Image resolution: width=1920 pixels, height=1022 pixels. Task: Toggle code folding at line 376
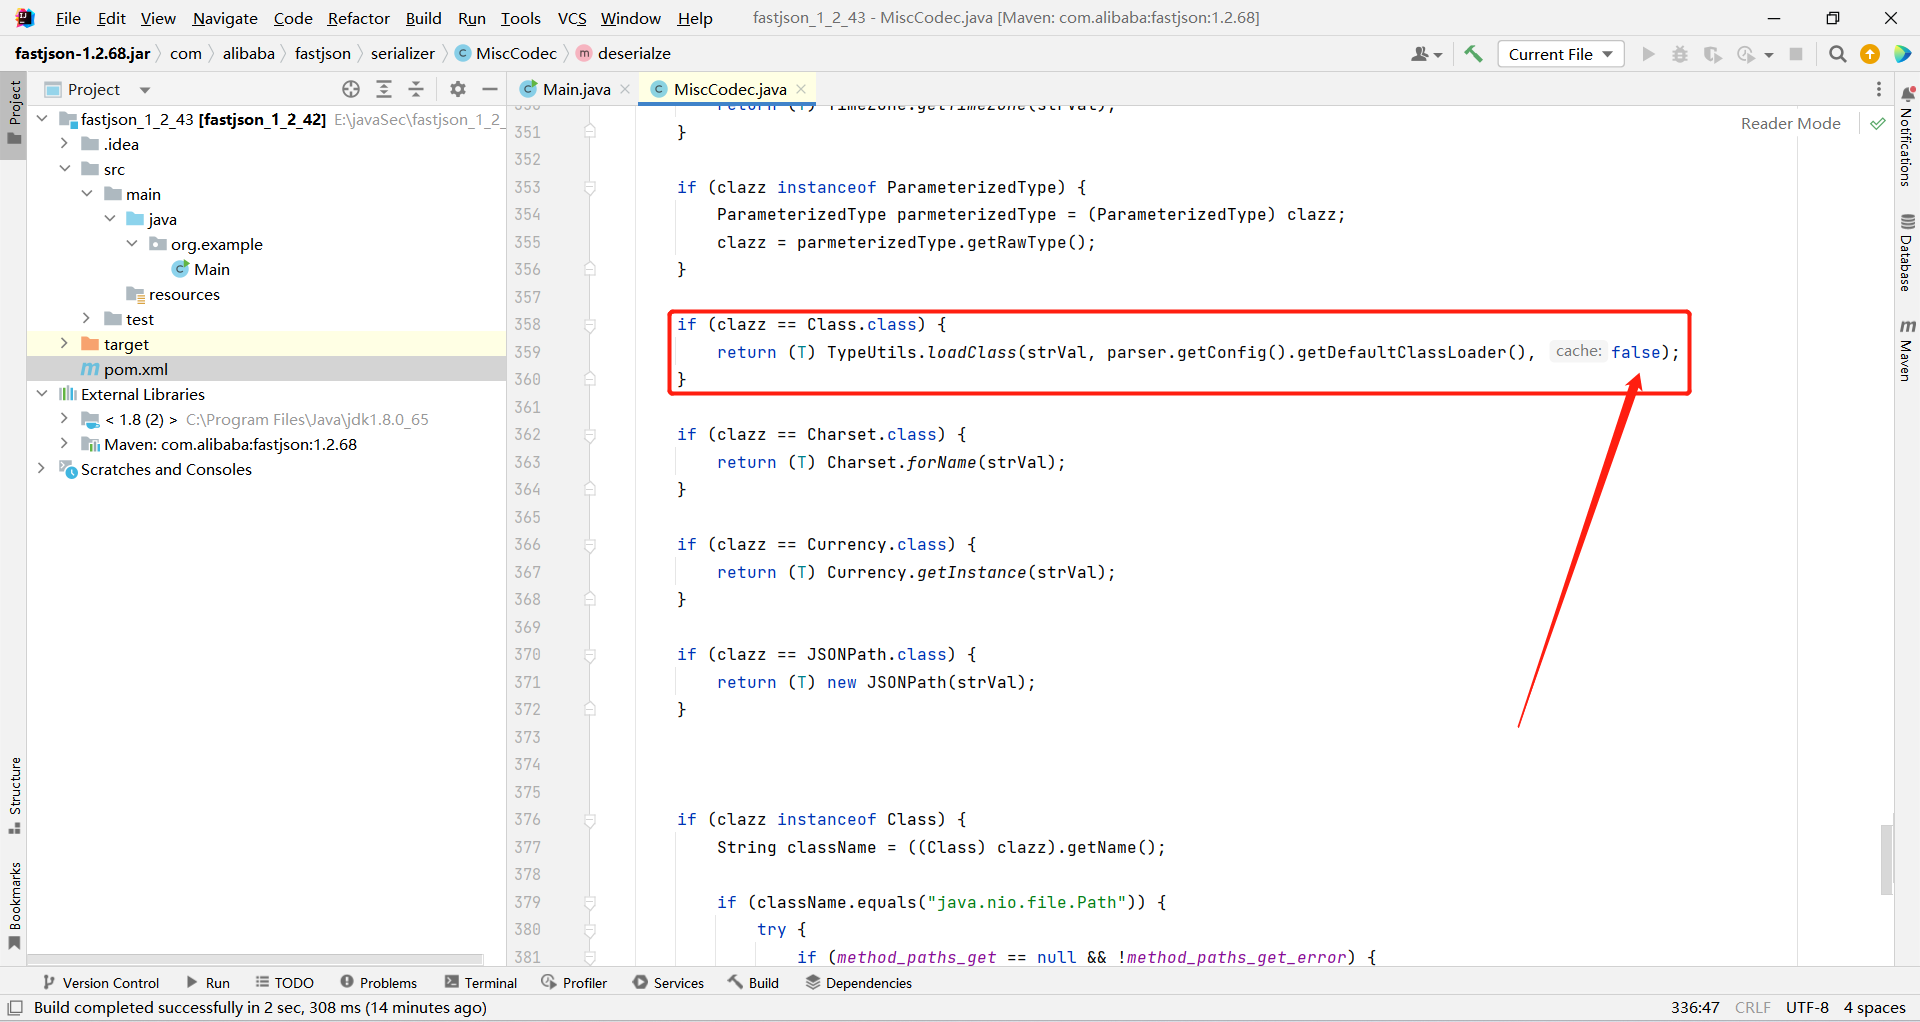590,820
